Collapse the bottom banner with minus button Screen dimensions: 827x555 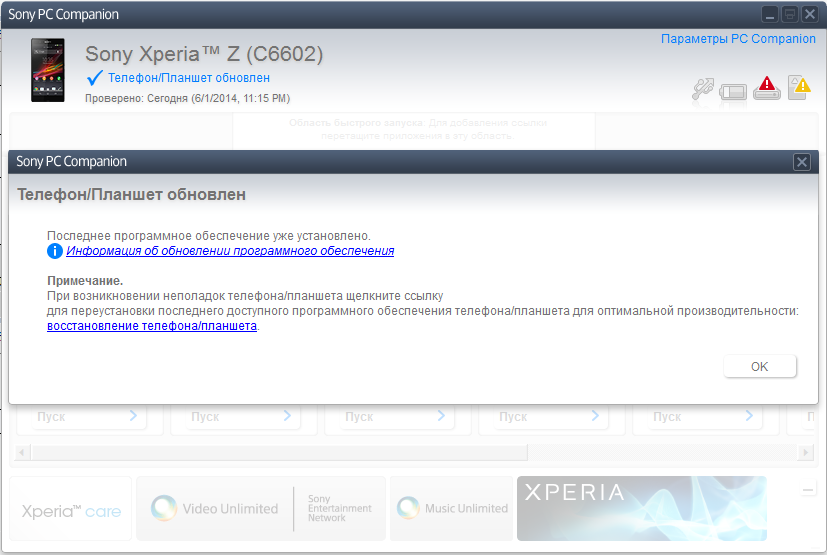coord(807,491)
